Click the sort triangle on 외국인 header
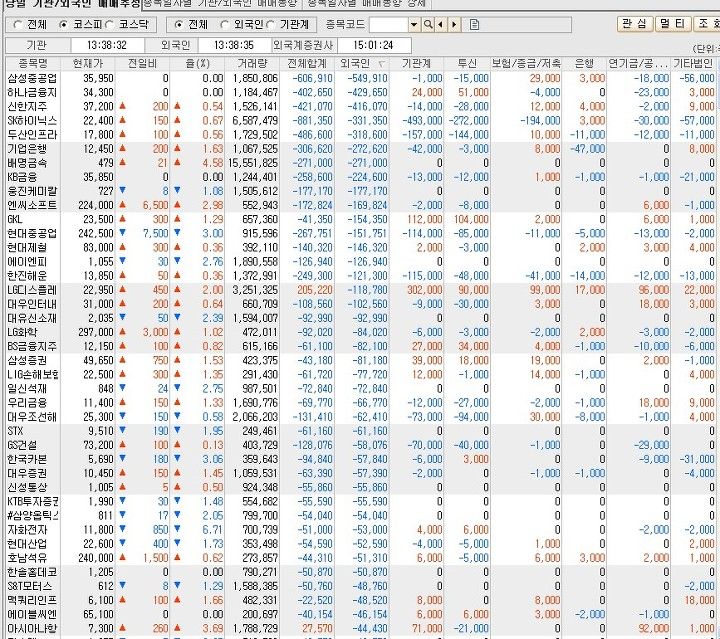The image size is (720, 639). click(381, 64)
